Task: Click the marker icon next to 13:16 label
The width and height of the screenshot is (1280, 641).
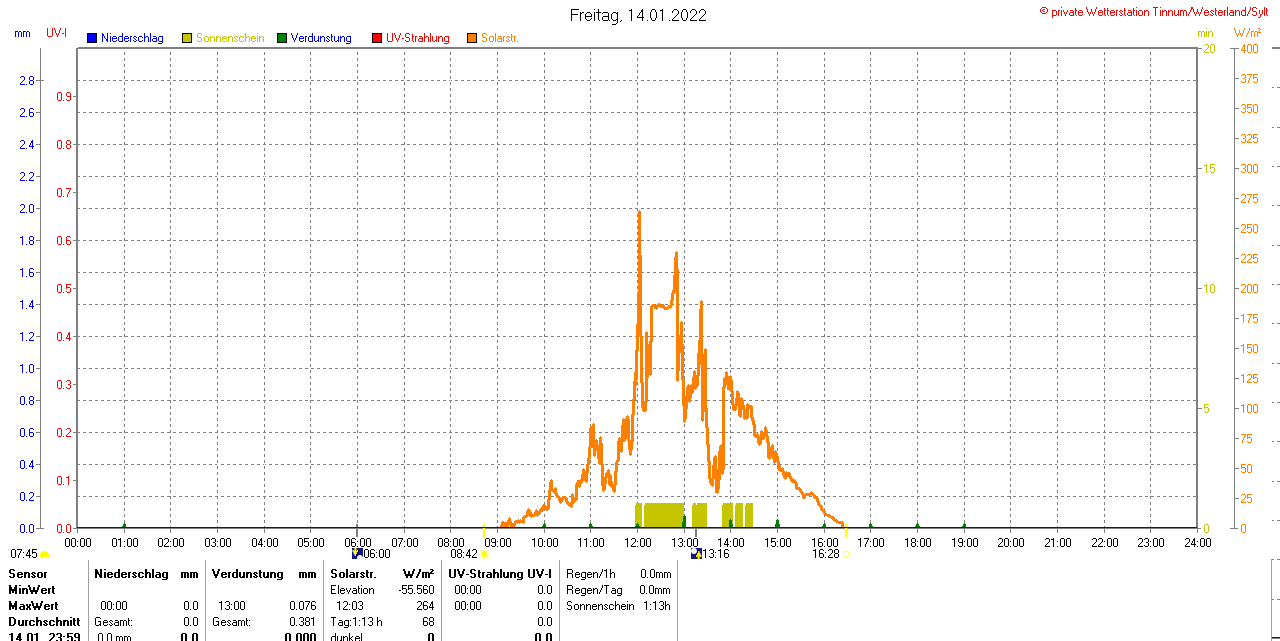Action: pyautogui.click(x=696, y=553)
